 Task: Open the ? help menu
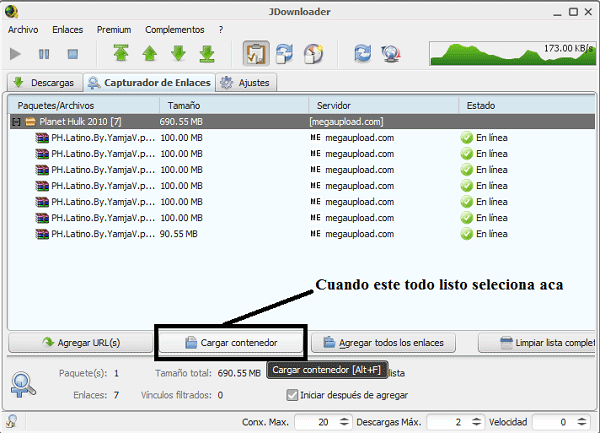pyautogui.click(x=221, y=29)
